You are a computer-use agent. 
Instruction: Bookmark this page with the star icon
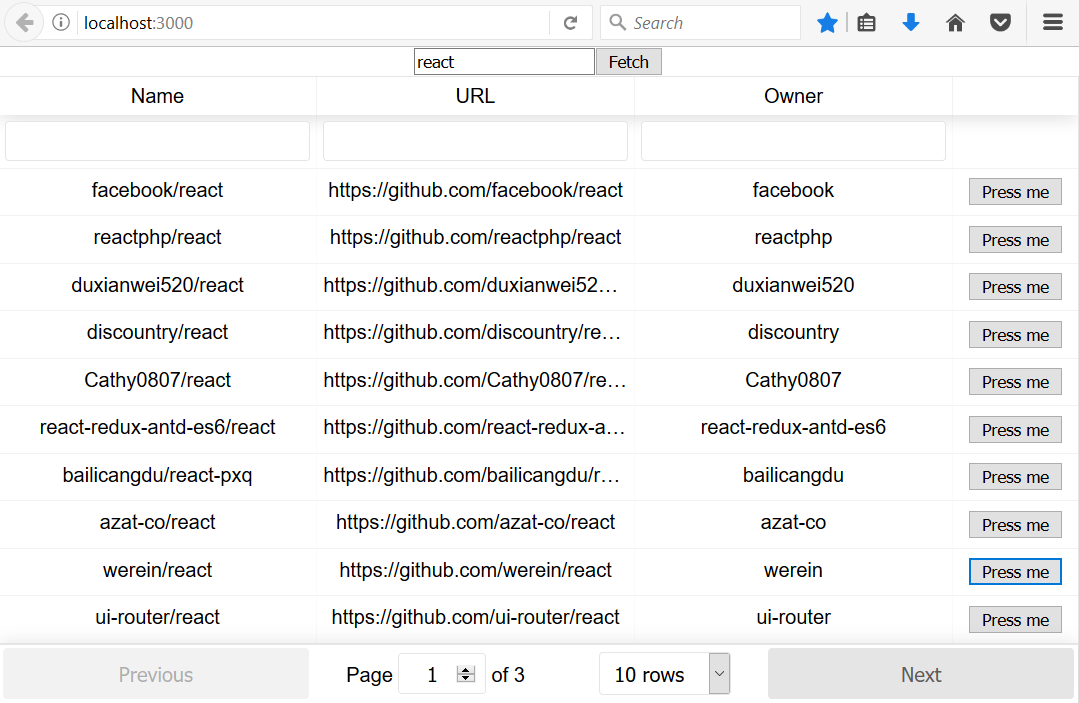coord(827,23)
